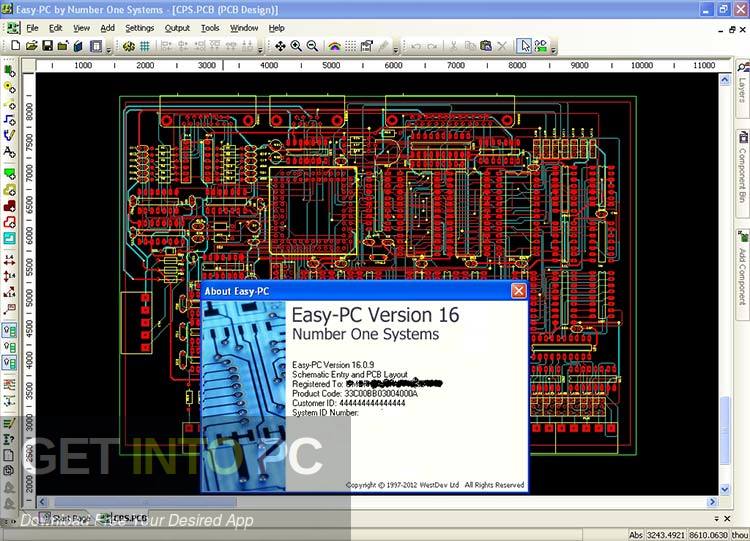Activate the pan (four-arrow move) tool
750x541 pixels.
280,46
